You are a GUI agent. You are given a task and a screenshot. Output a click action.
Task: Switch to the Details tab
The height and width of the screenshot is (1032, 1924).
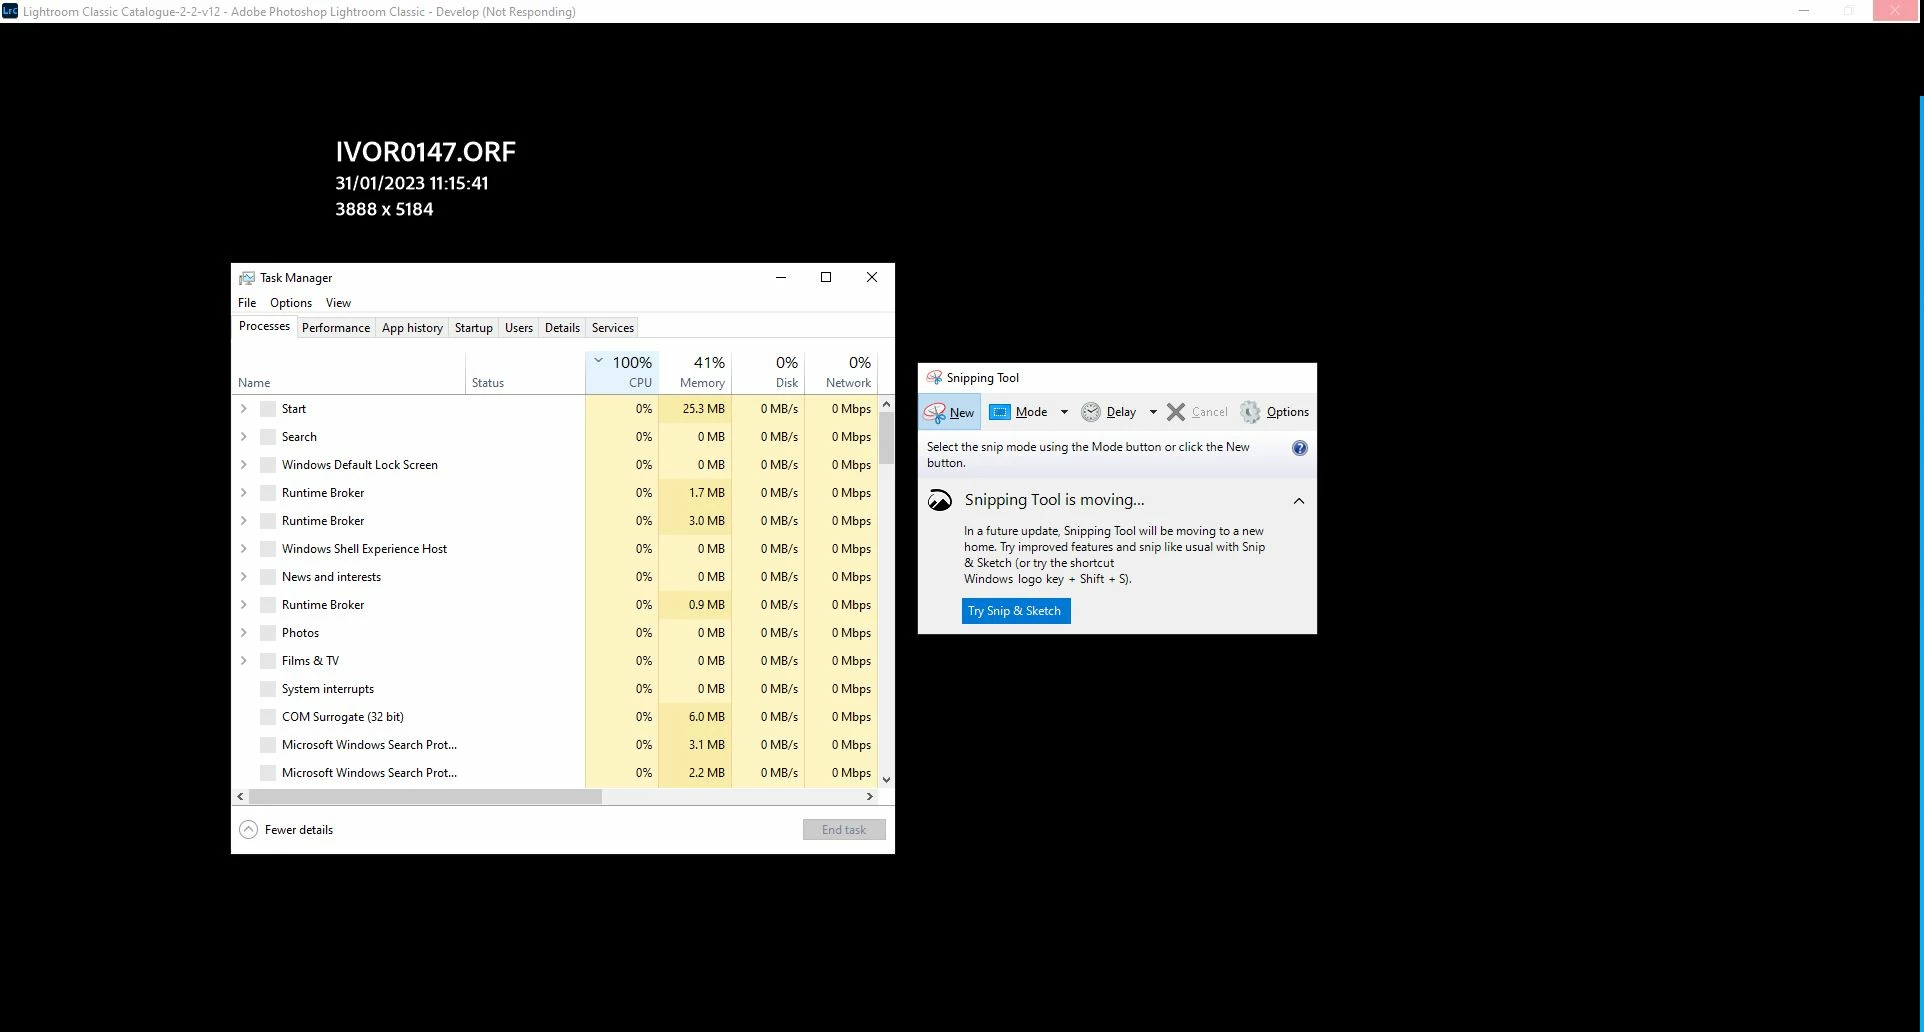pos(562,328)
